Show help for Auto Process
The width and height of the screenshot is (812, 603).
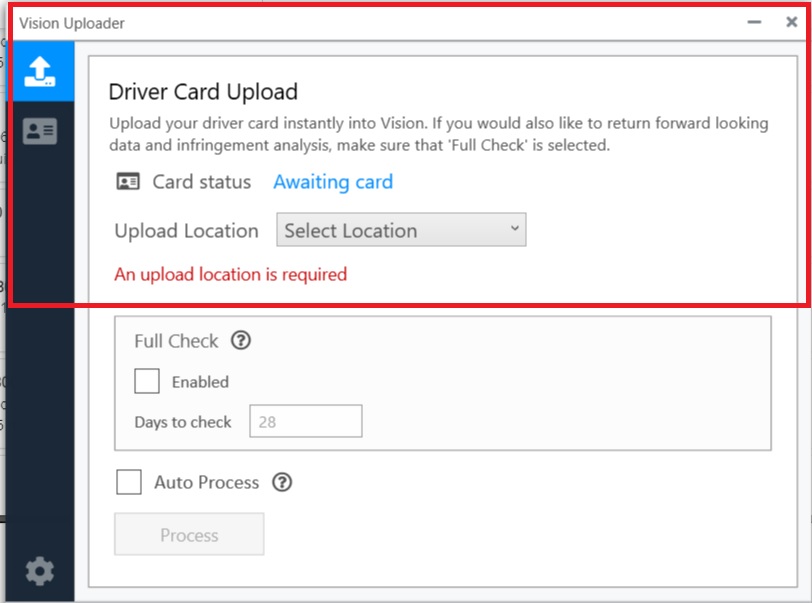point(282,482)
